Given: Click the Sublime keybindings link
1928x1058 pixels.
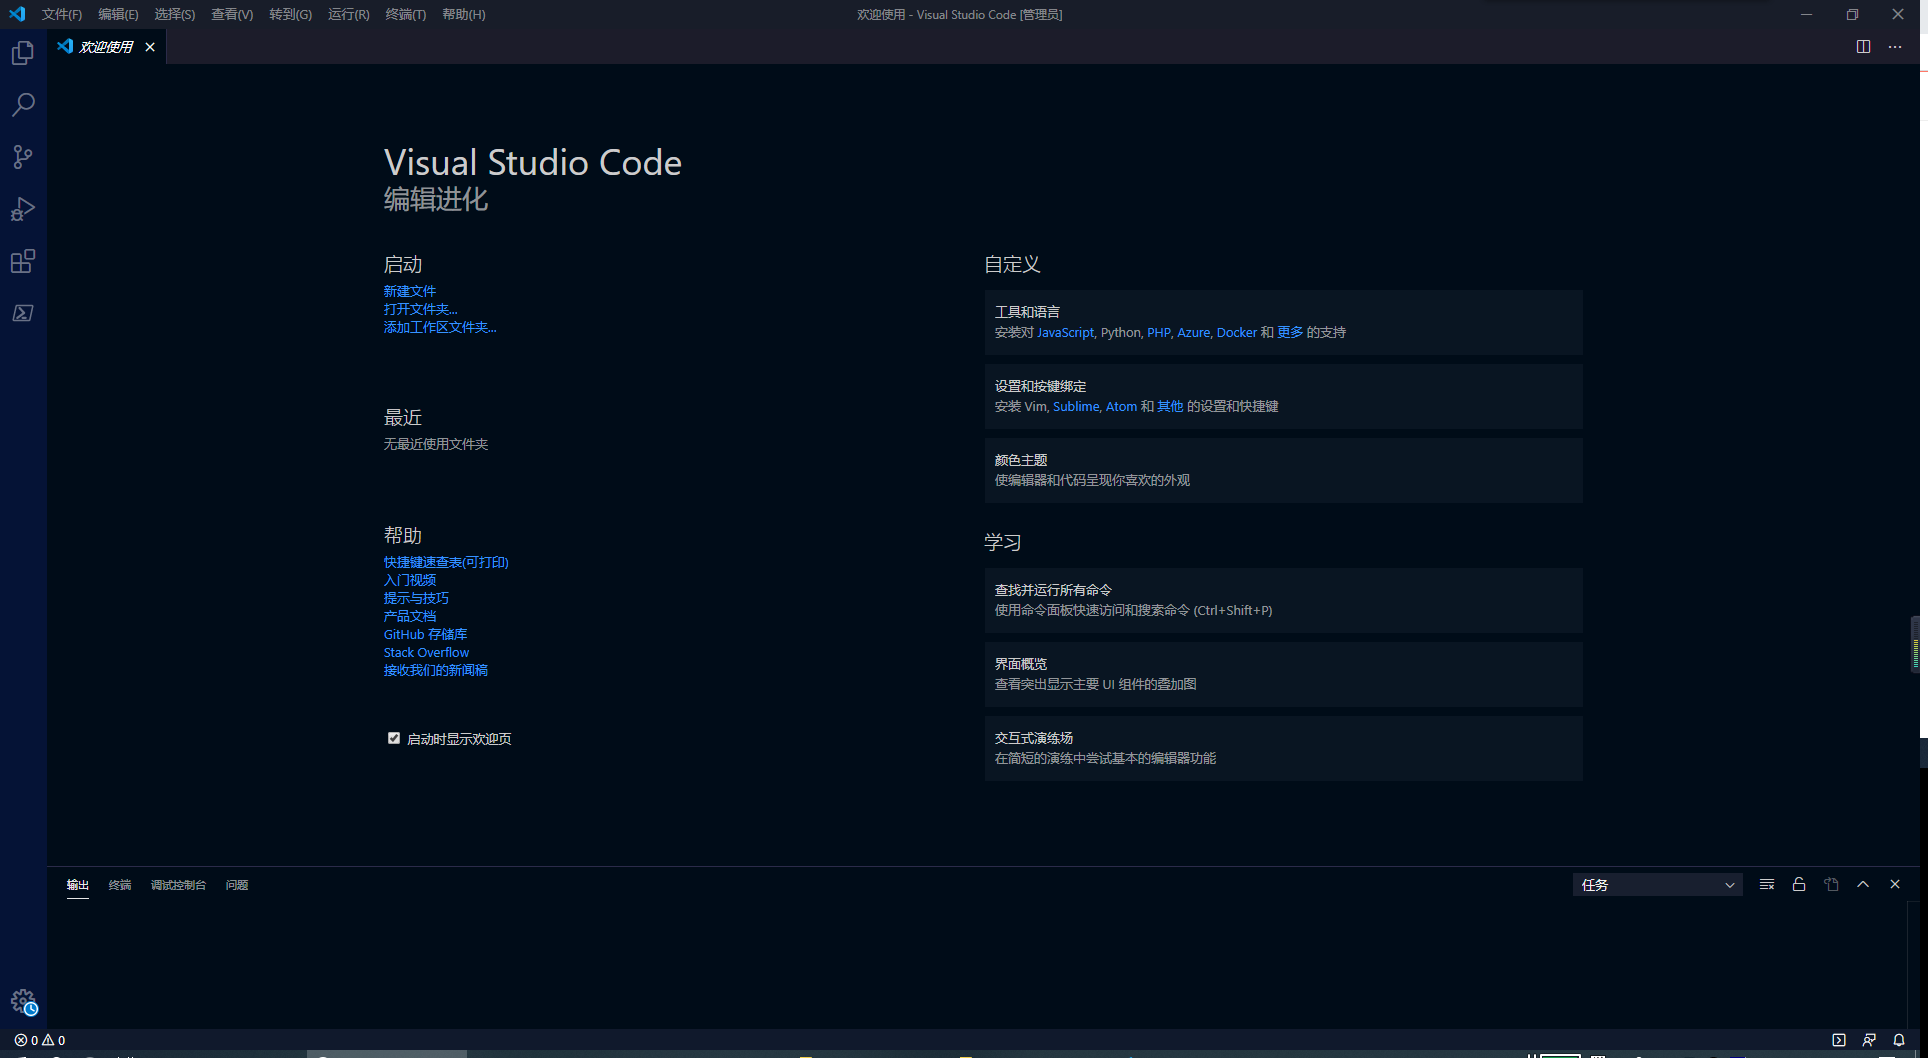Looking at the screenshot, I should [1076, 406].
